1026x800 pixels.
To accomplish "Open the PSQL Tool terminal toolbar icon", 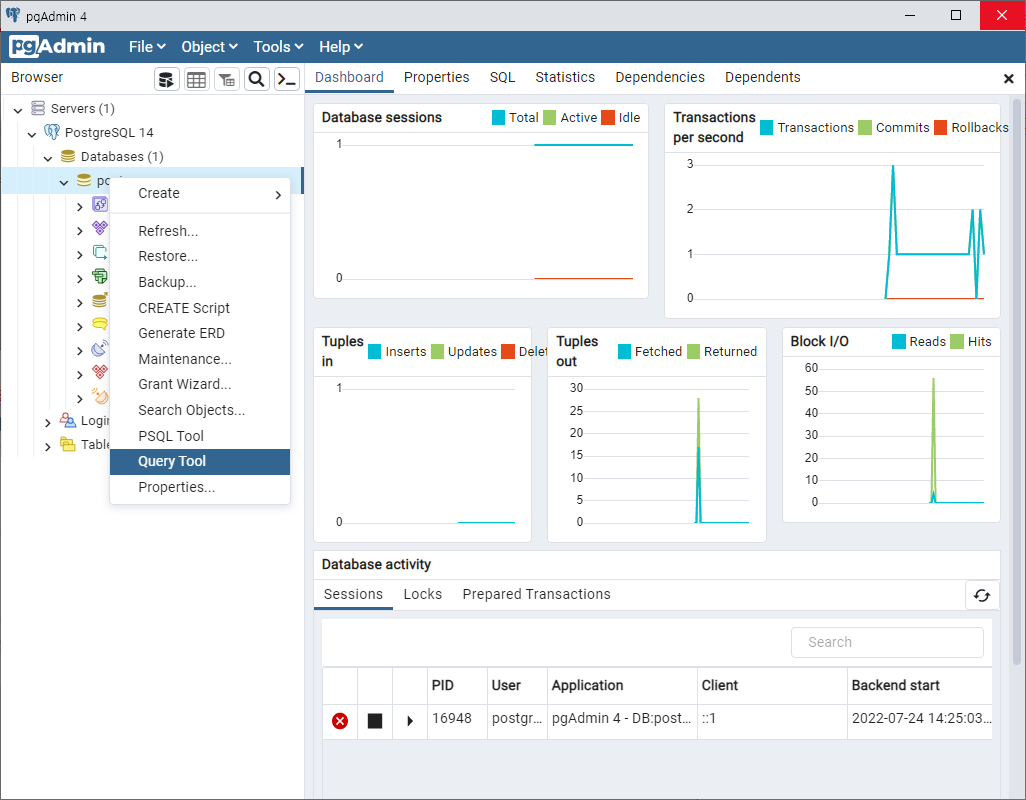I will tap(287, 79).
